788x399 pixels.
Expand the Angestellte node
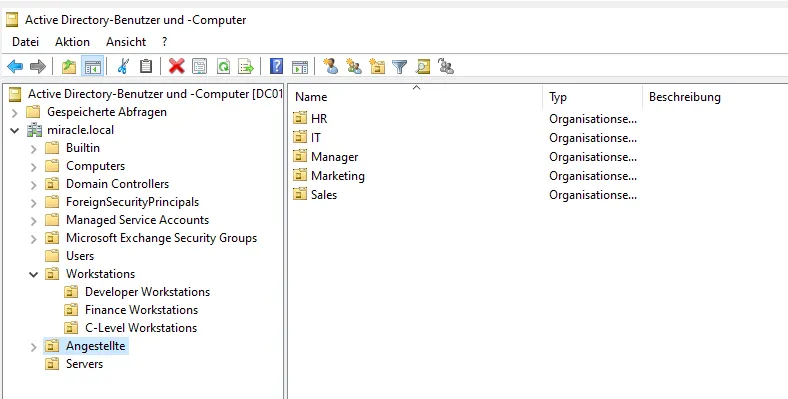coord(34,347)
